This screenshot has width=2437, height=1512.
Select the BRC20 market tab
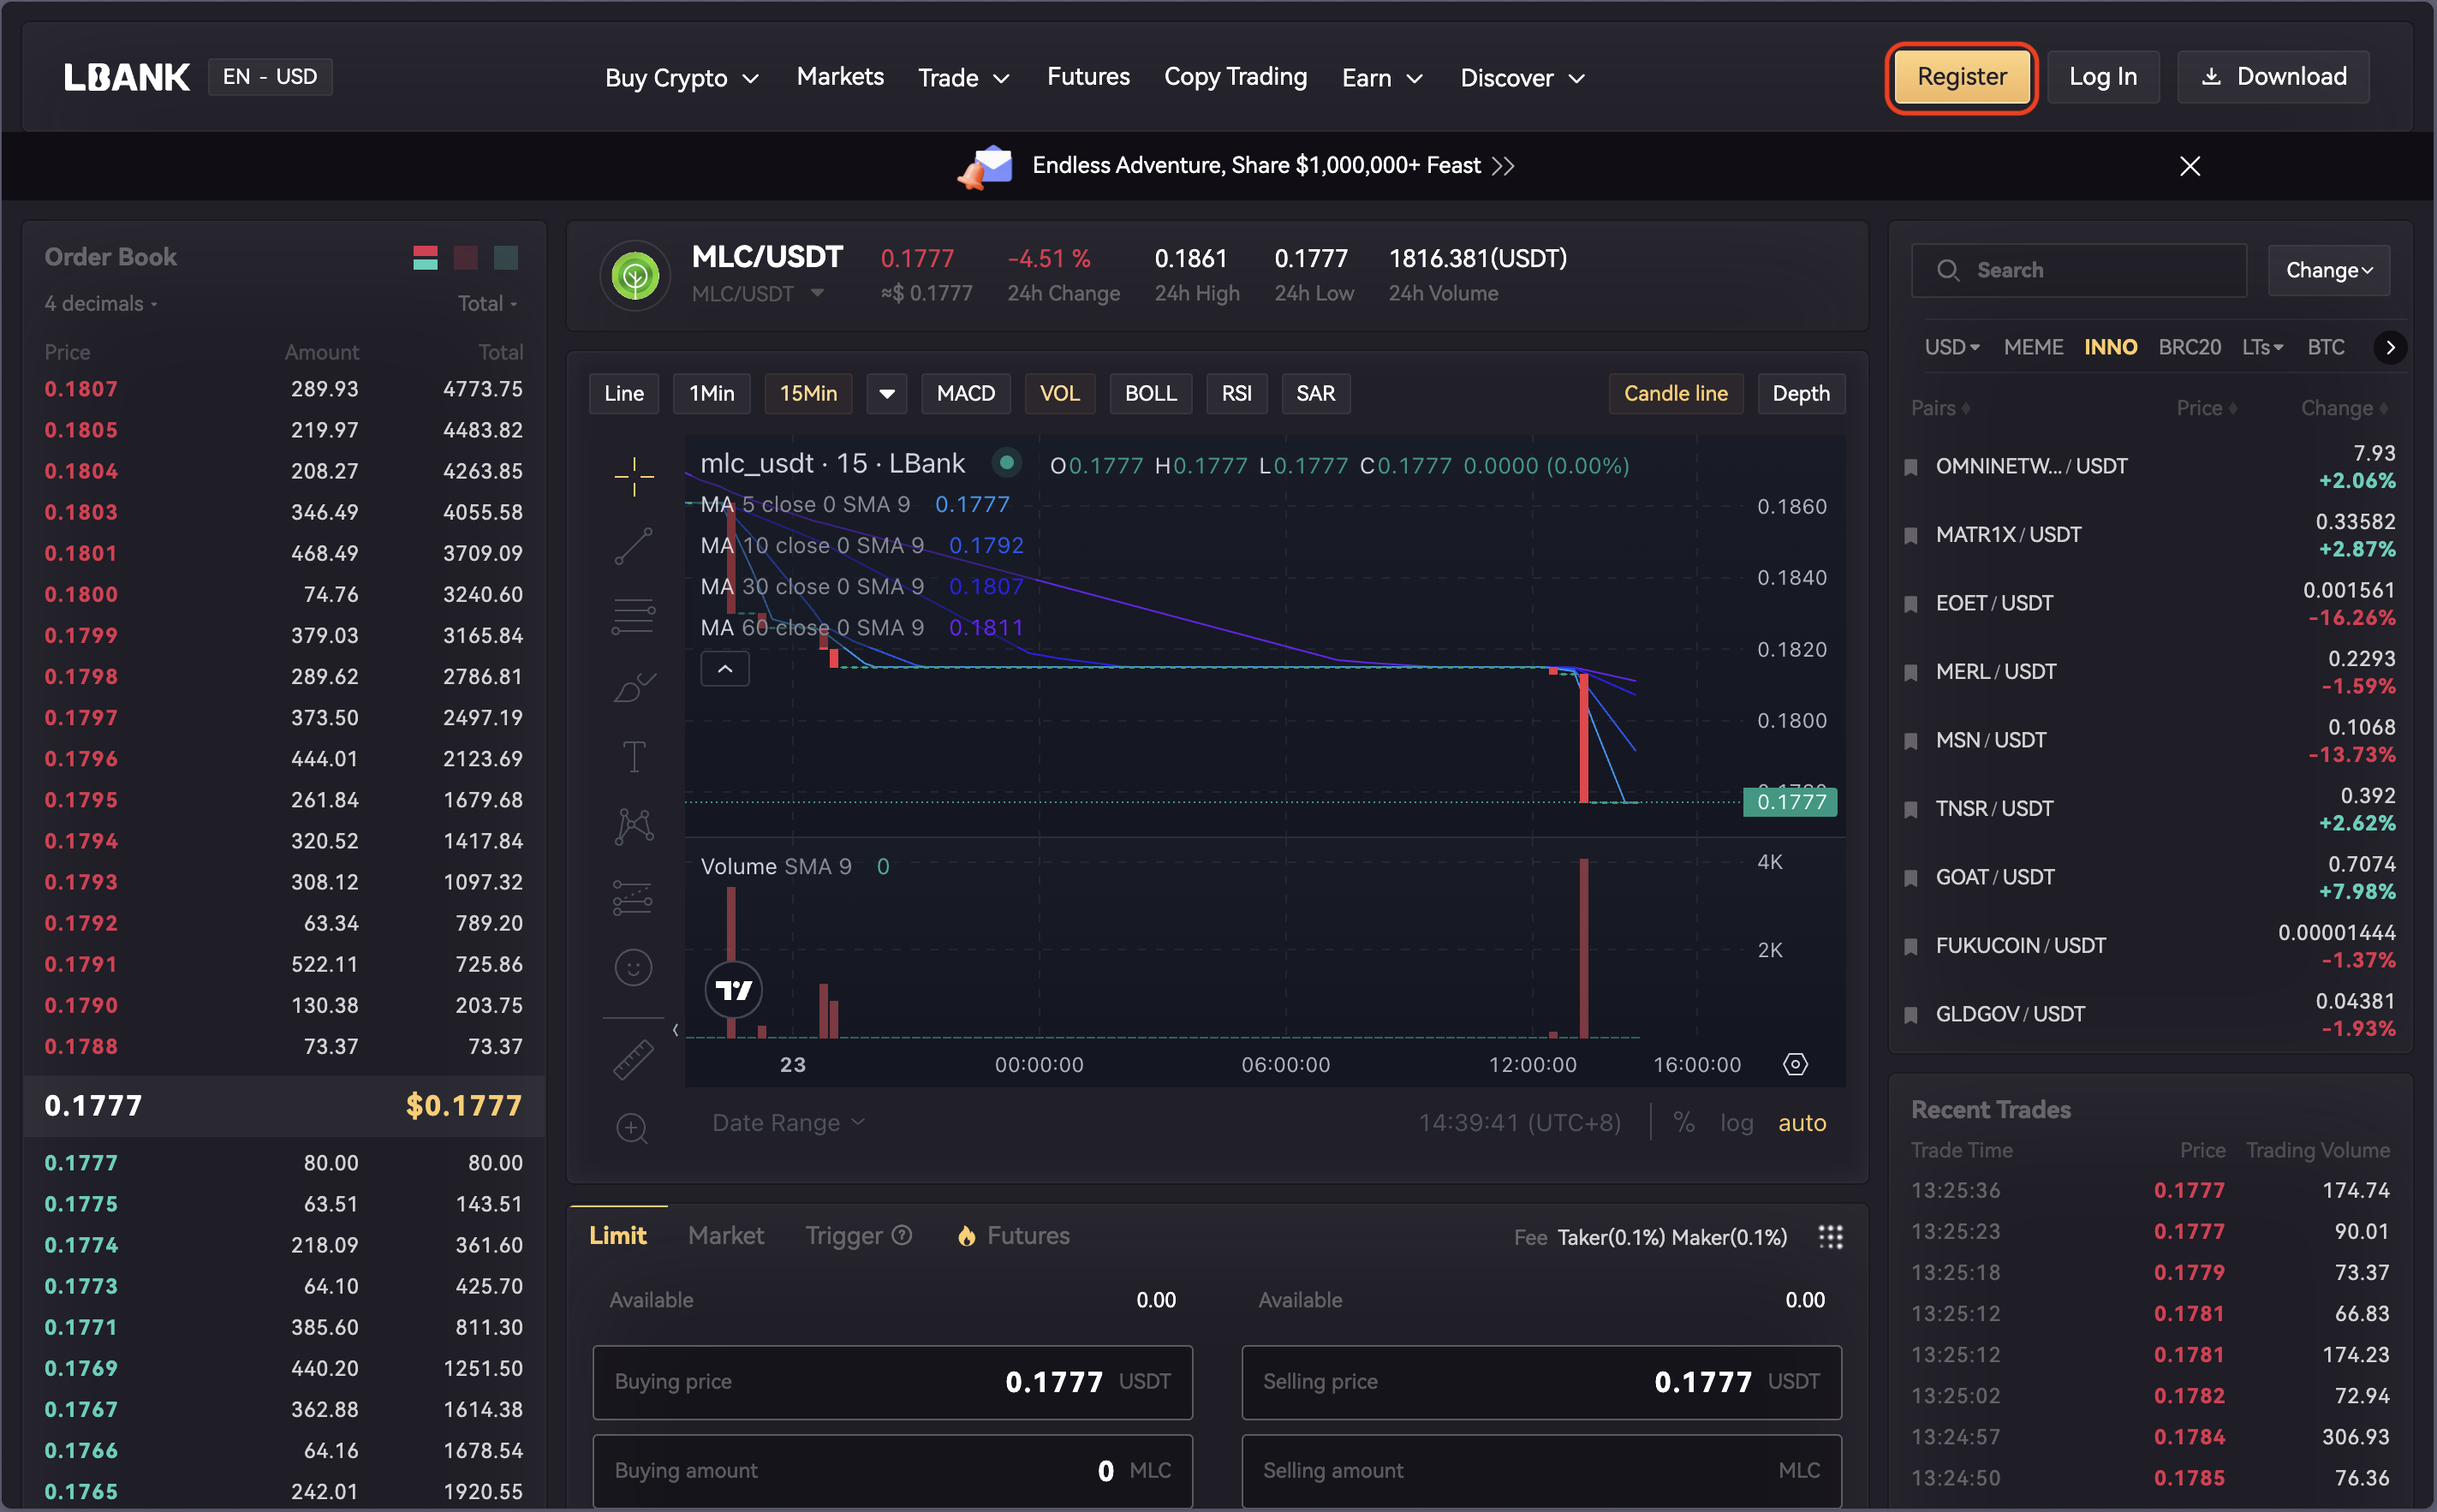click(2189, 347)
